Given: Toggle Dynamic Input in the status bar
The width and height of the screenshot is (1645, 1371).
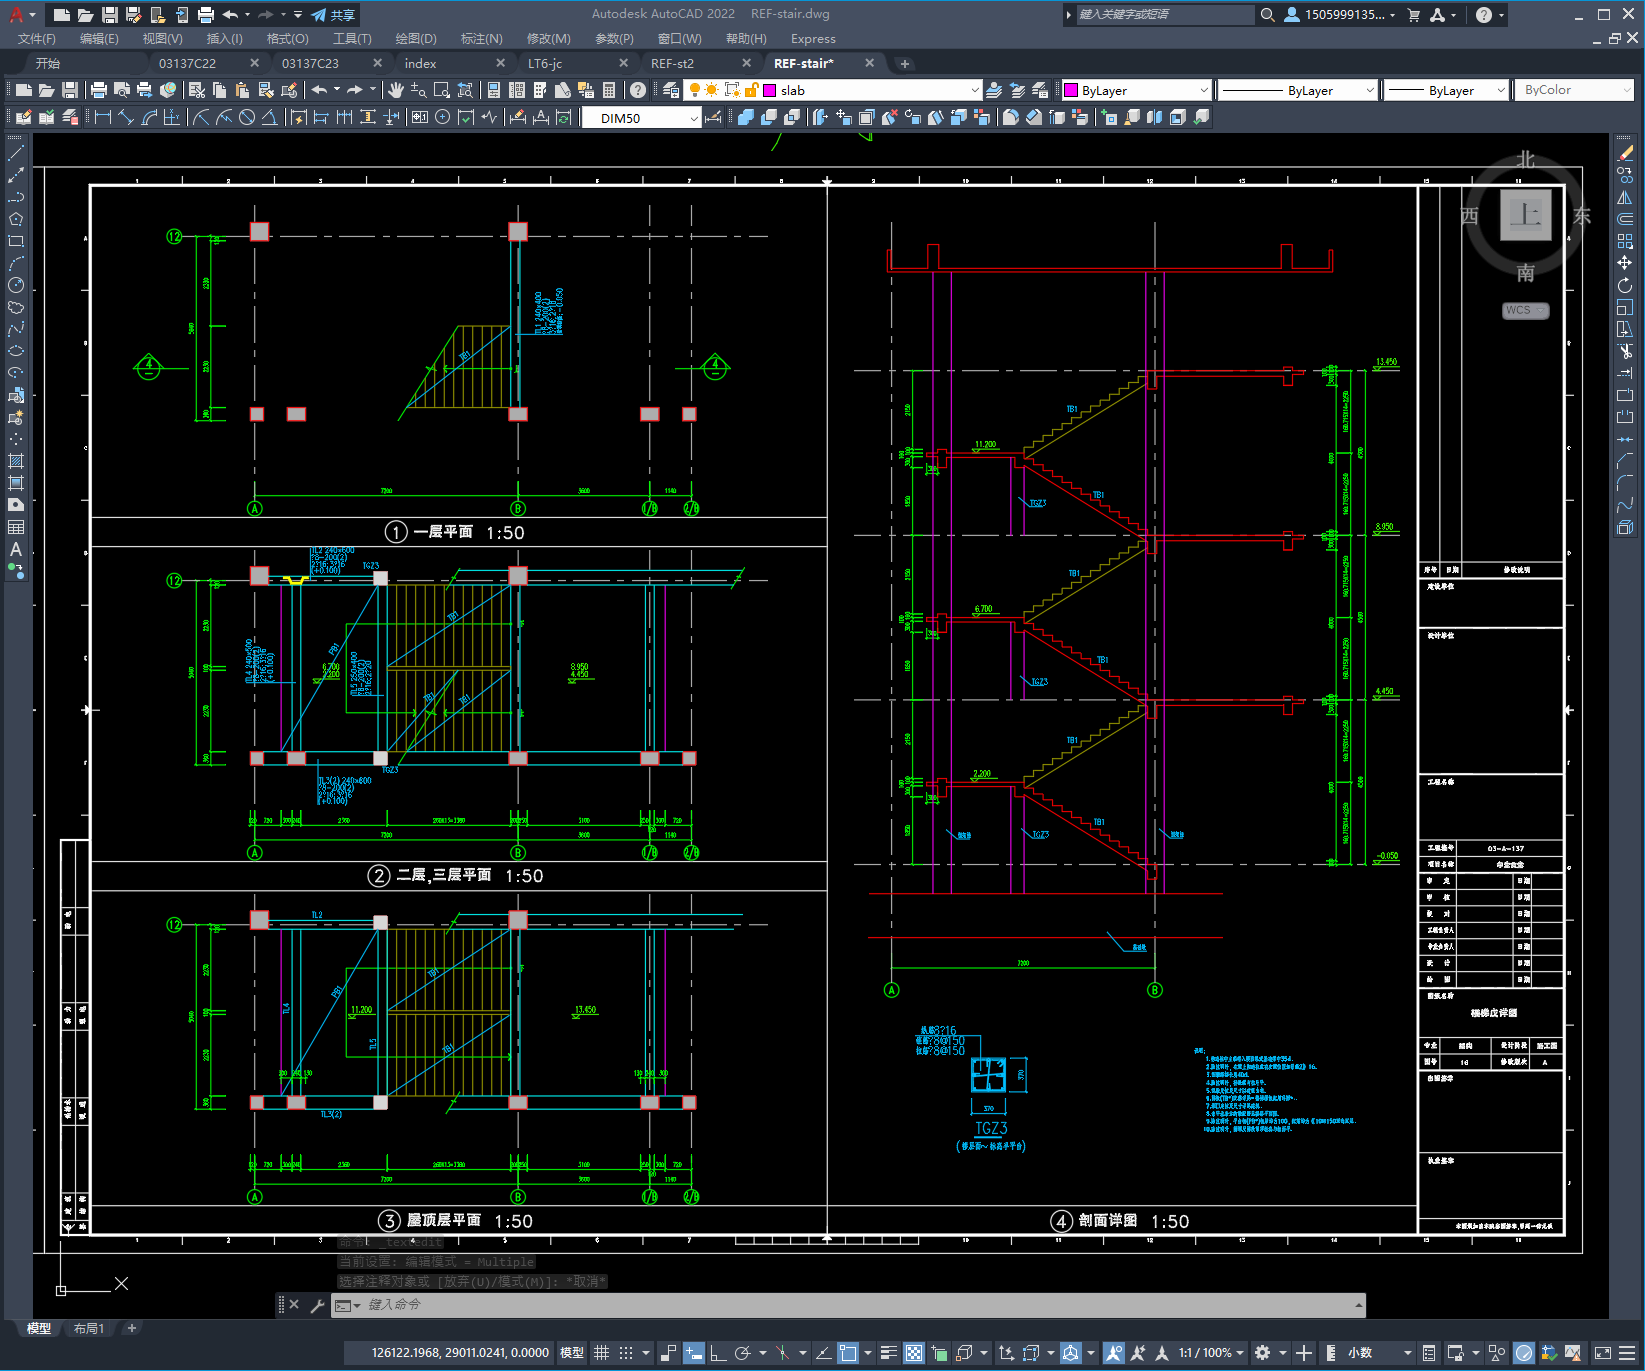Looking at the screenshot, I should (694, 1353).
